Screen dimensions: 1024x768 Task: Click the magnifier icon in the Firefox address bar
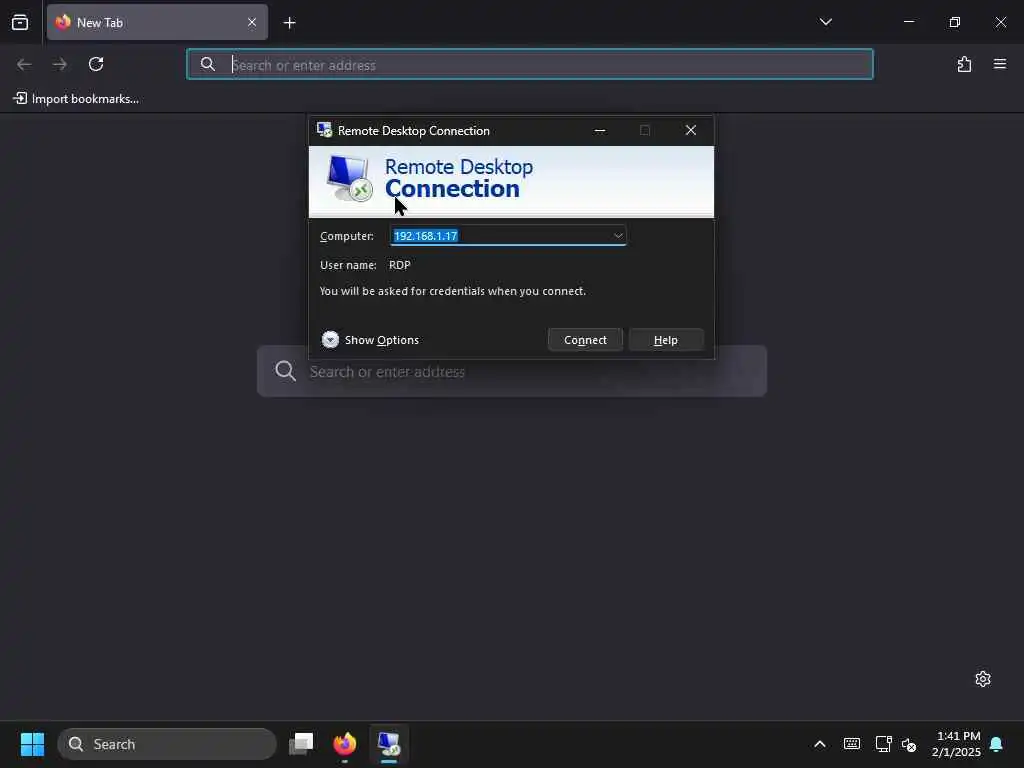208,64
